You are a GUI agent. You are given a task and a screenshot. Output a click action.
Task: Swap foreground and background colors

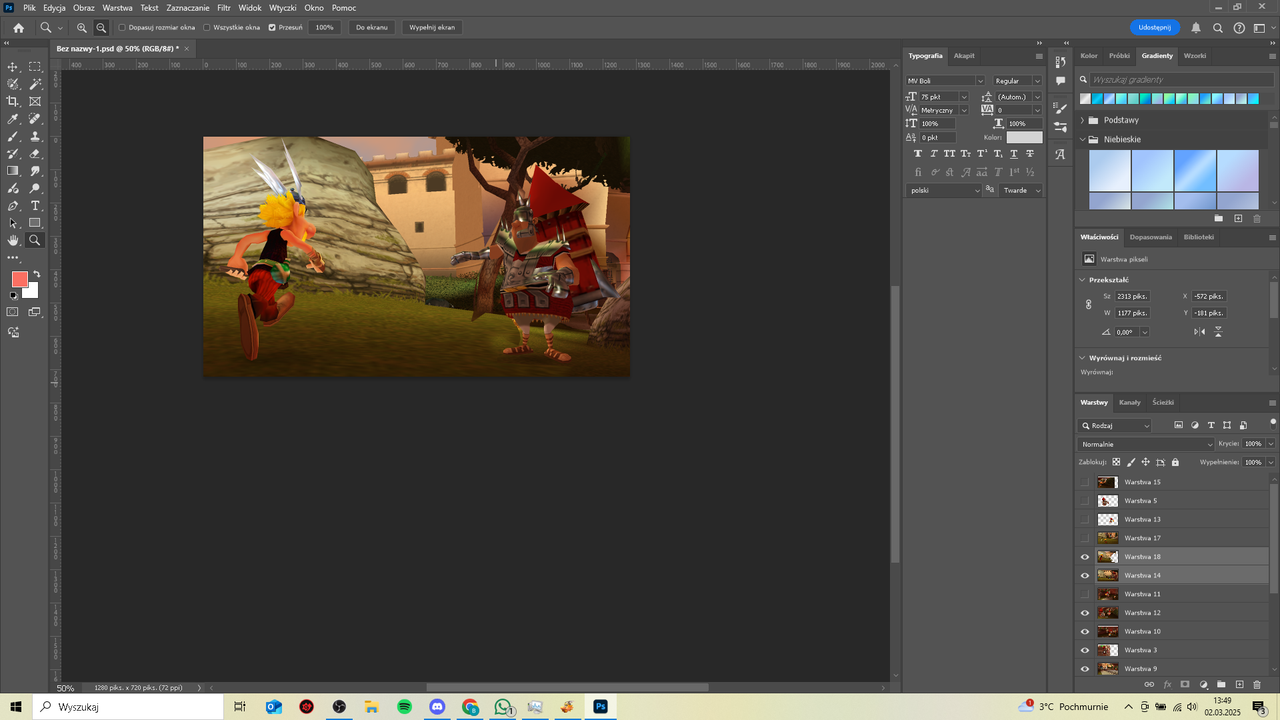tap(37, 274)
